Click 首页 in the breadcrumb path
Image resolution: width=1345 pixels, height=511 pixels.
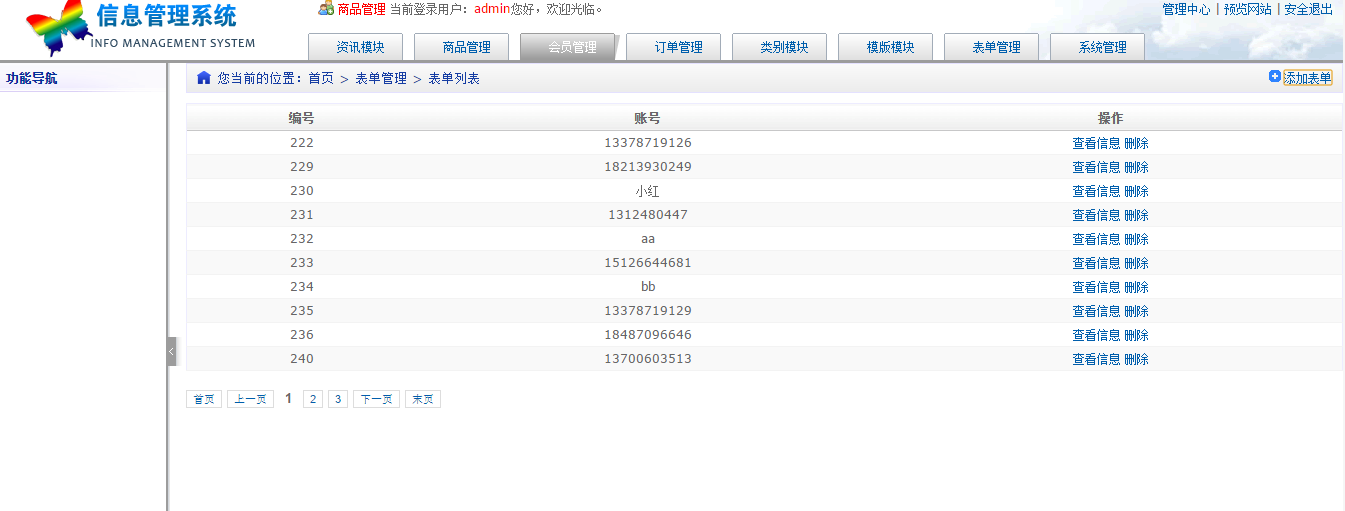(x=321, y=78)
